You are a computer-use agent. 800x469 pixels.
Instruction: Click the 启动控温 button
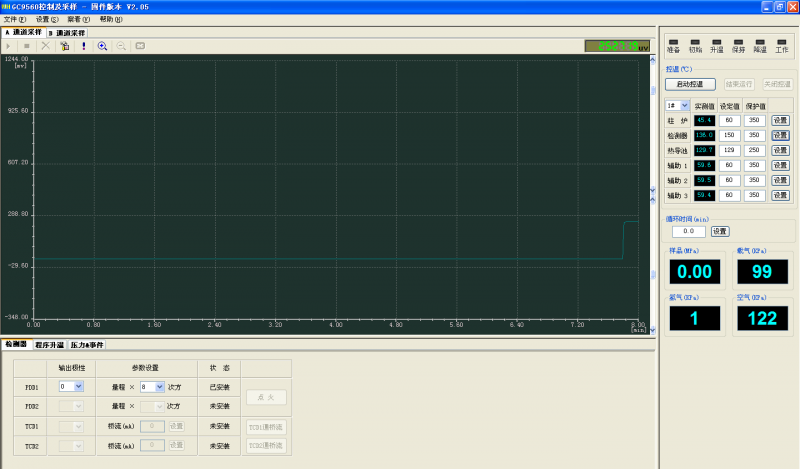(x=690, y=84)
